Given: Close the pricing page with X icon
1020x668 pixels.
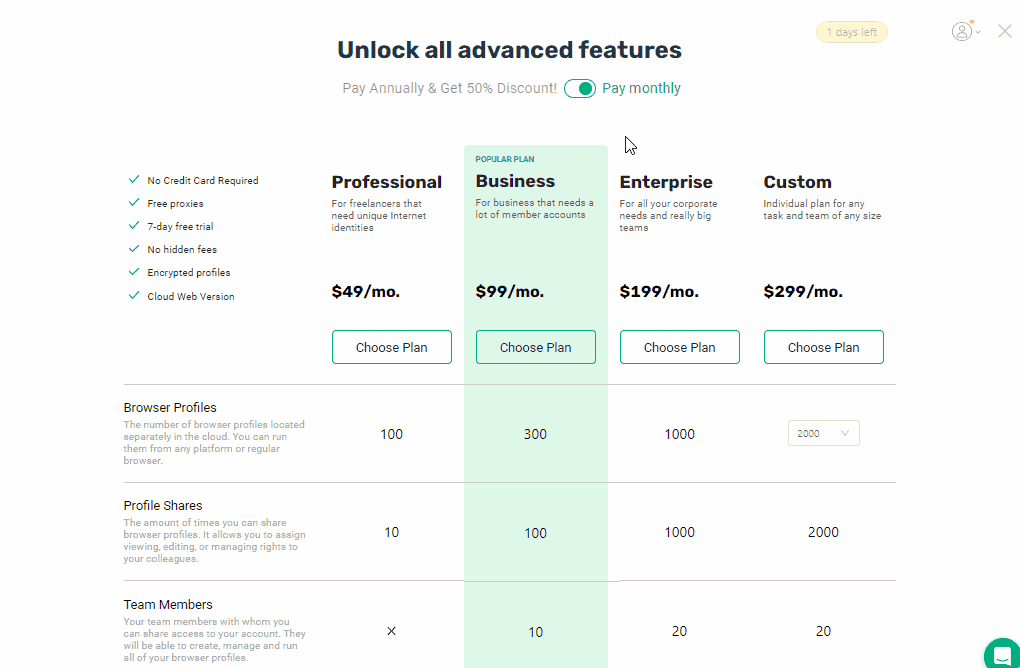Looking at the screenshot, I should pos(1005,31).
